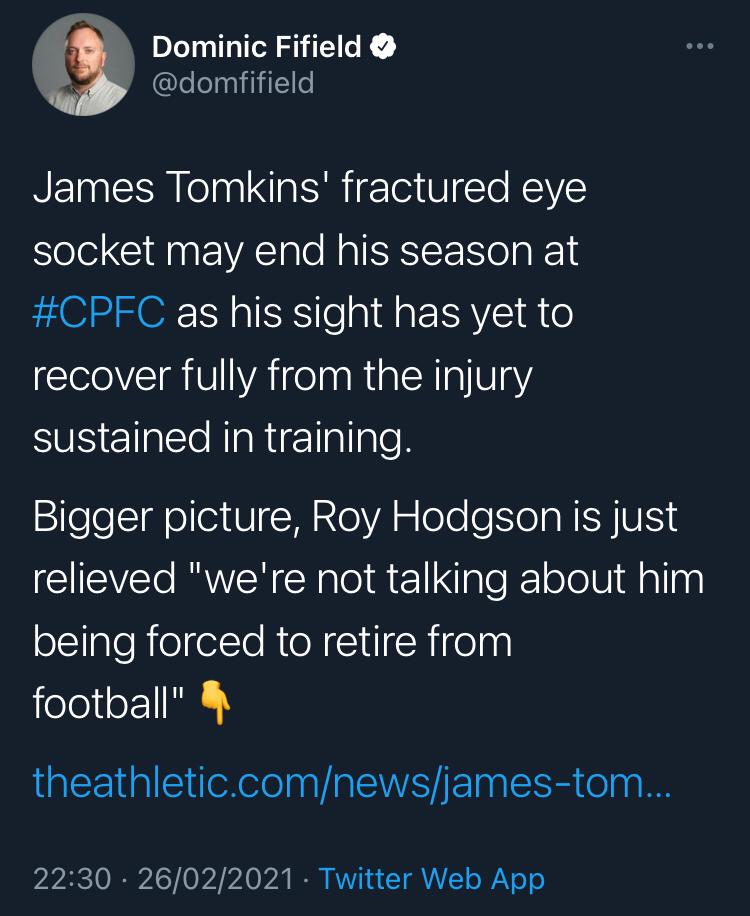Click the verified badge next to Dominic Fifield
Image resolution: width=750 pixels, height=916 pixels.
point(382,46)
